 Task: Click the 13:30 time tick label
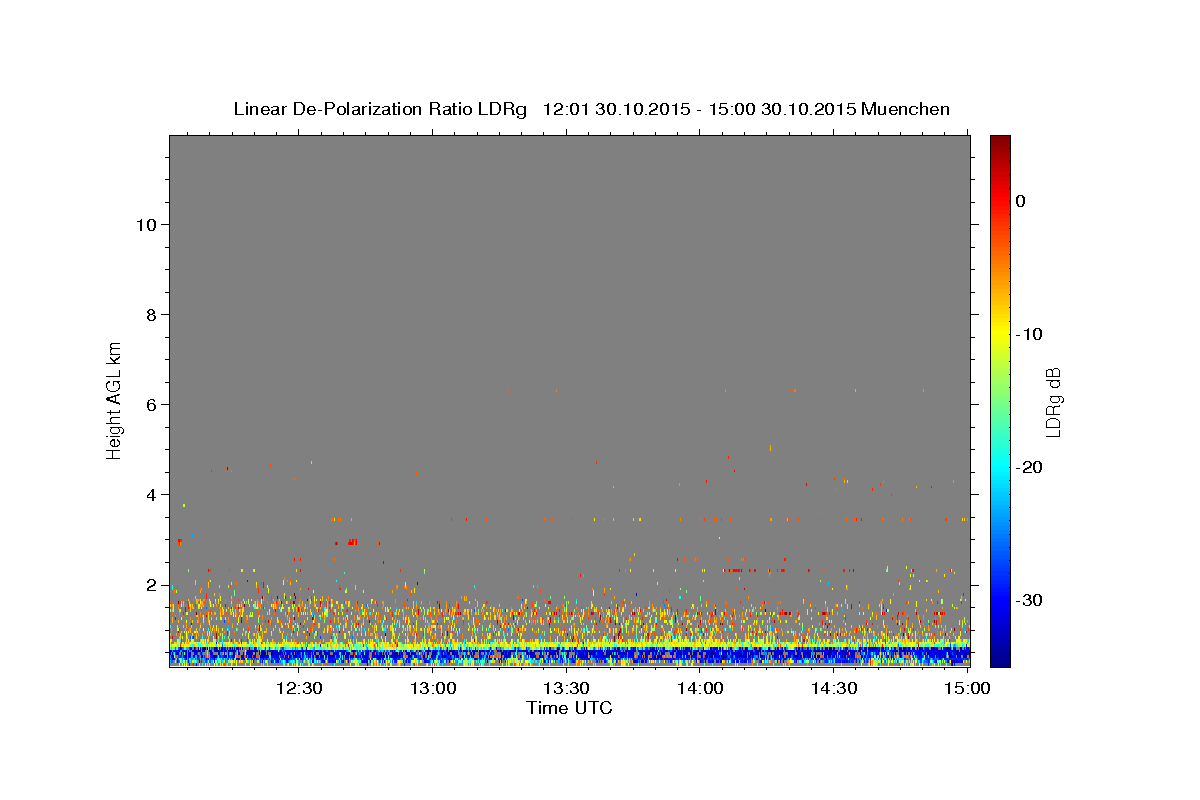566,688
